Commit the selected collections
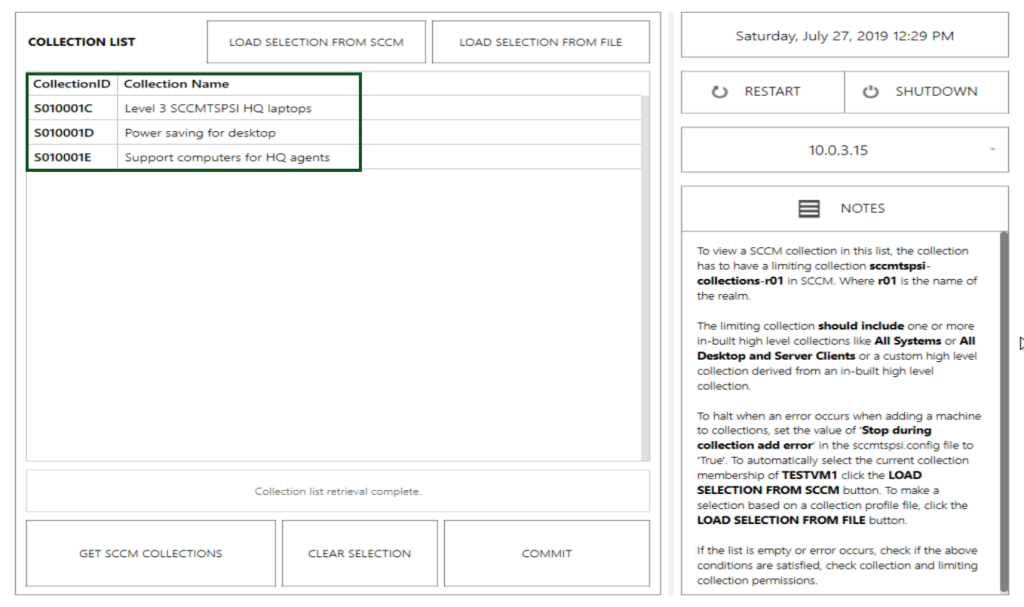1024x607 pixels. tap(546, 553)
